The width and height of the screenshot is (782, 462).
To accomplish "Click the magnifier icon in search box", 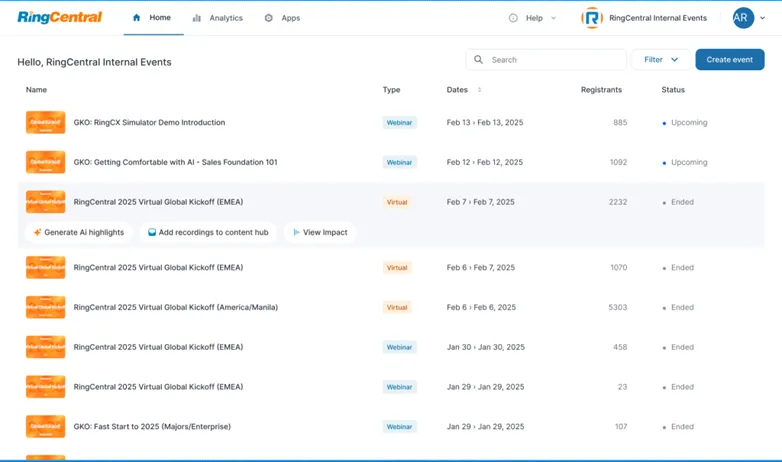I will (x=479, y=60).
